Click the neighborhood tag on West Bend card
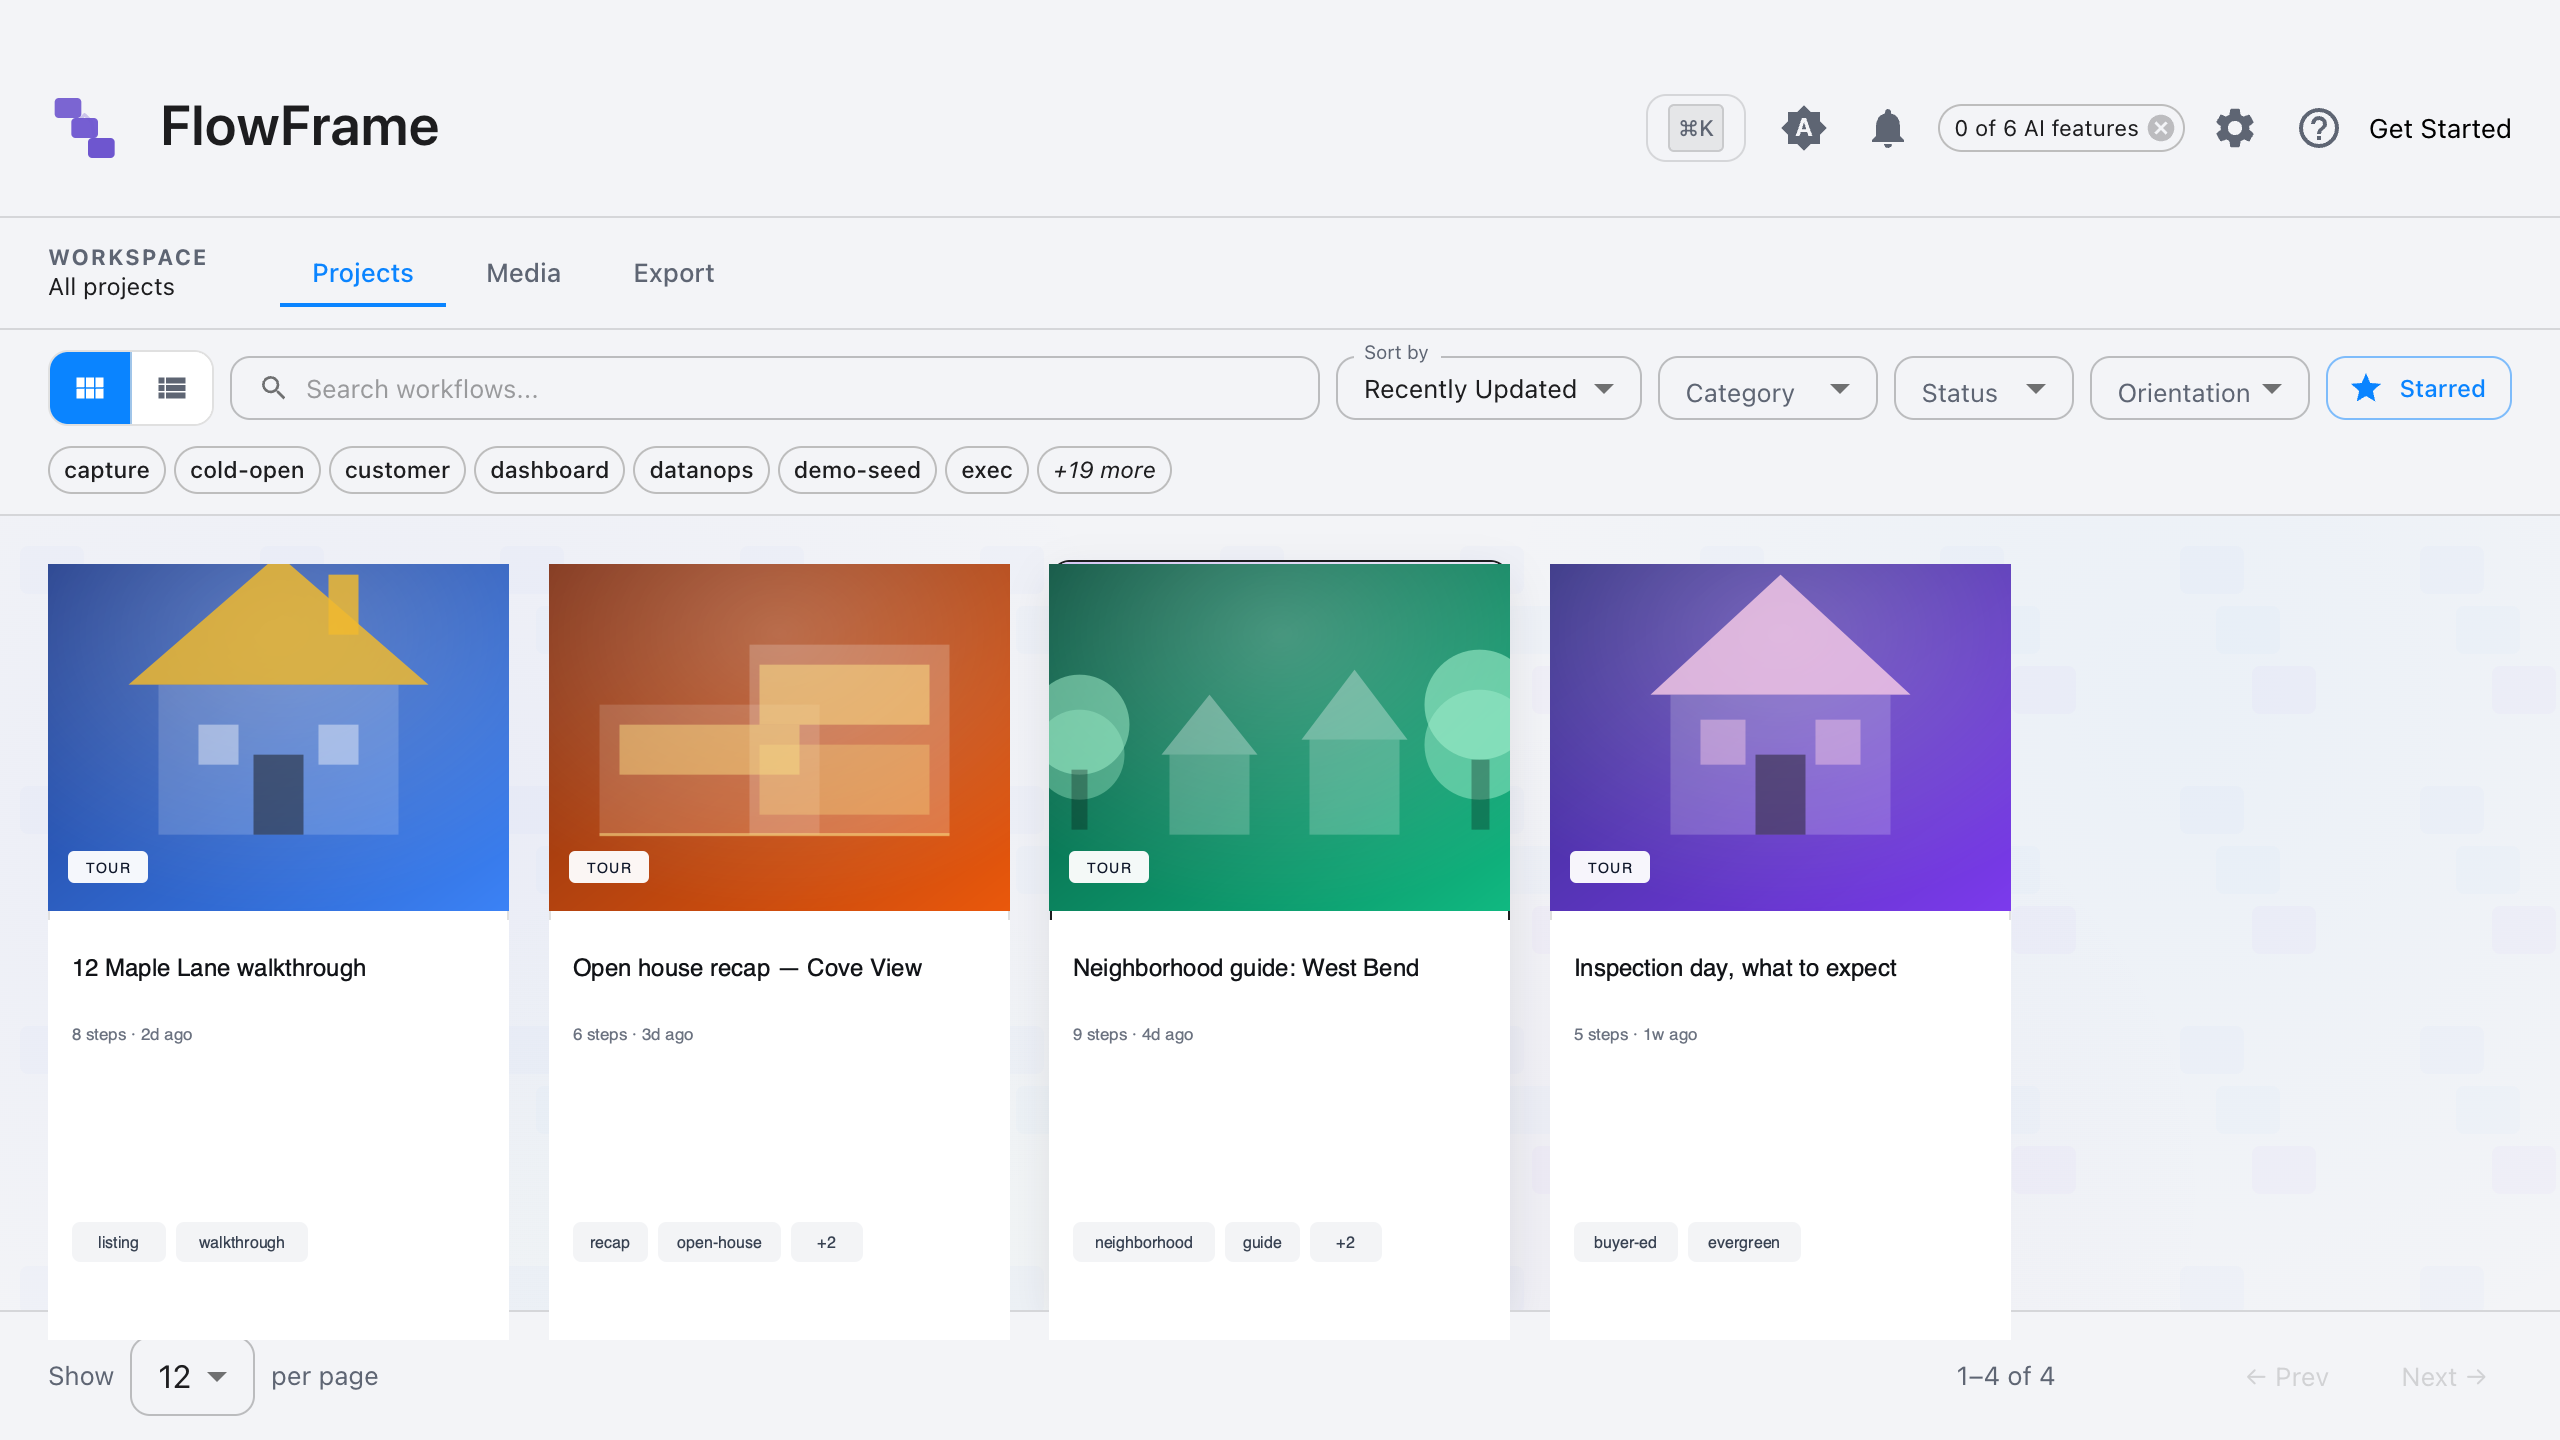Screen dimensions: 2560x1440 1143,1242
